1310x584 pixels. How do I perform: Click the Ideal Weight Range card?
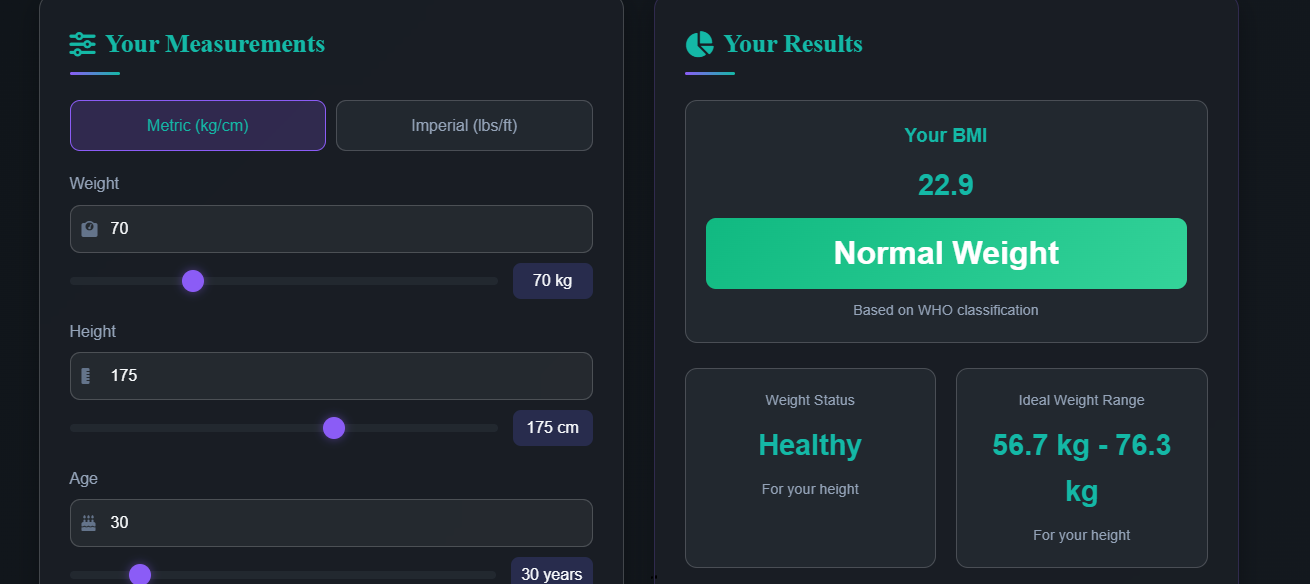1081,467
